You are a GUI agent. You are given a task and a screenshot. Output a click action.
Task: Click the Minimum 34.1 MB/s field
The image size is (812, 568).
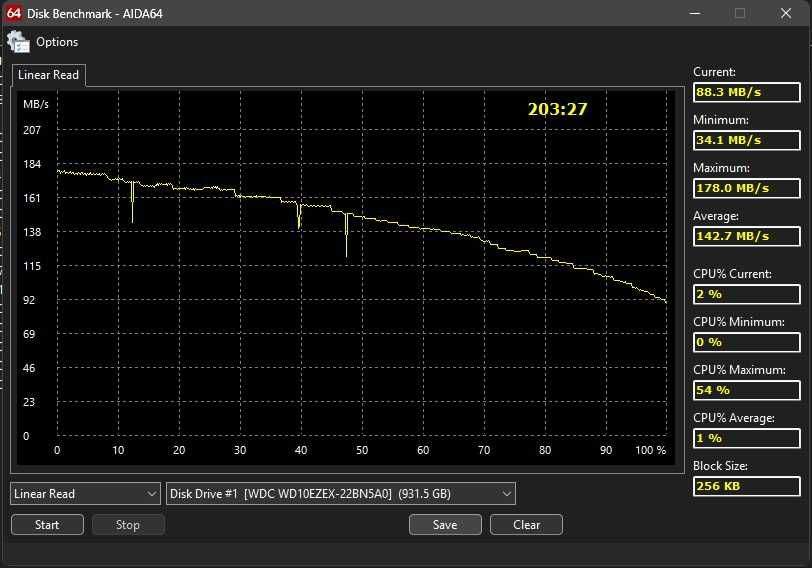point(746,140)
